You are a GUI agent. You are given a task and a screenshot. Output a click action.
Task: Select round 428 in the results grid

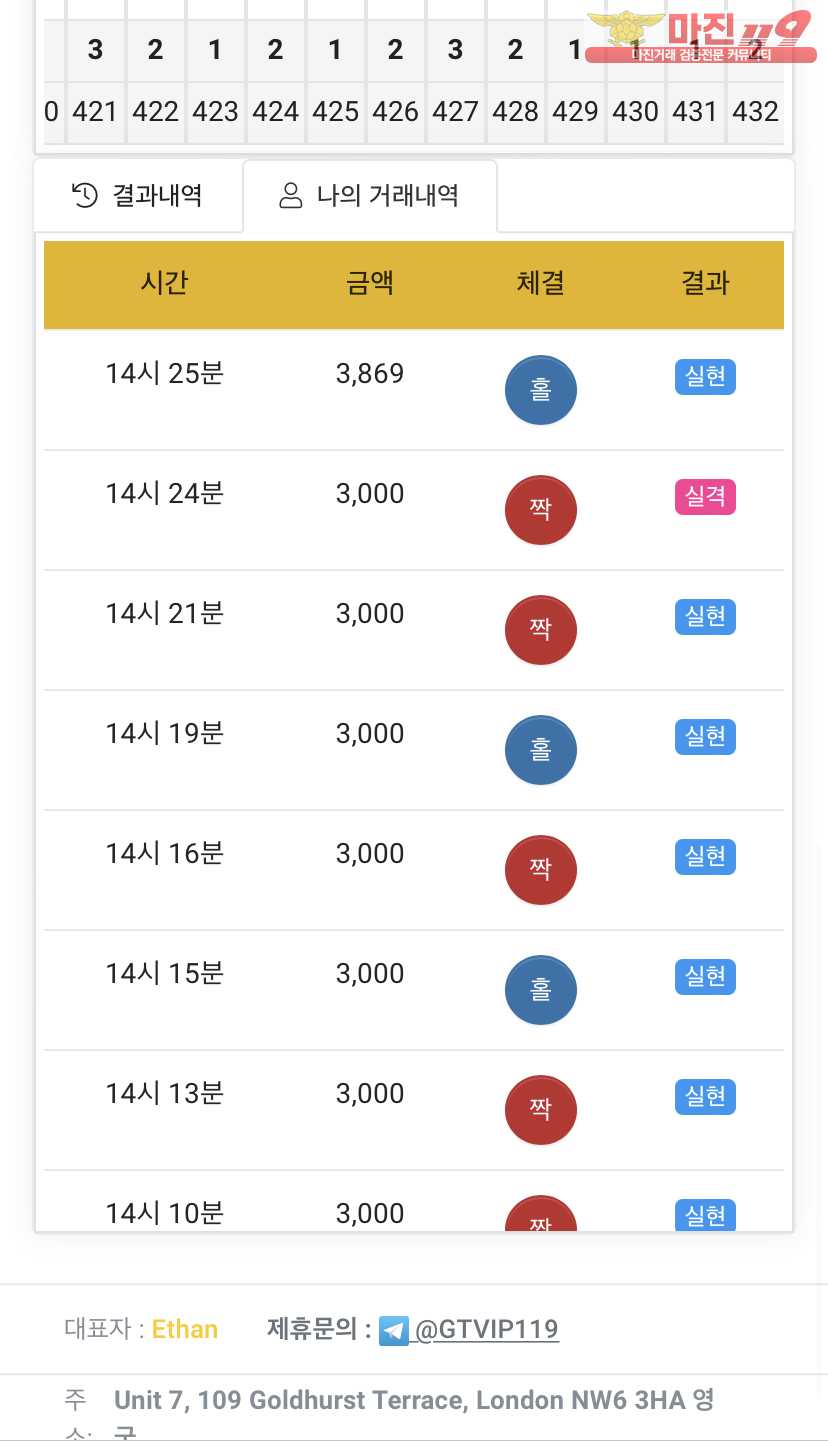pos(515,112)
